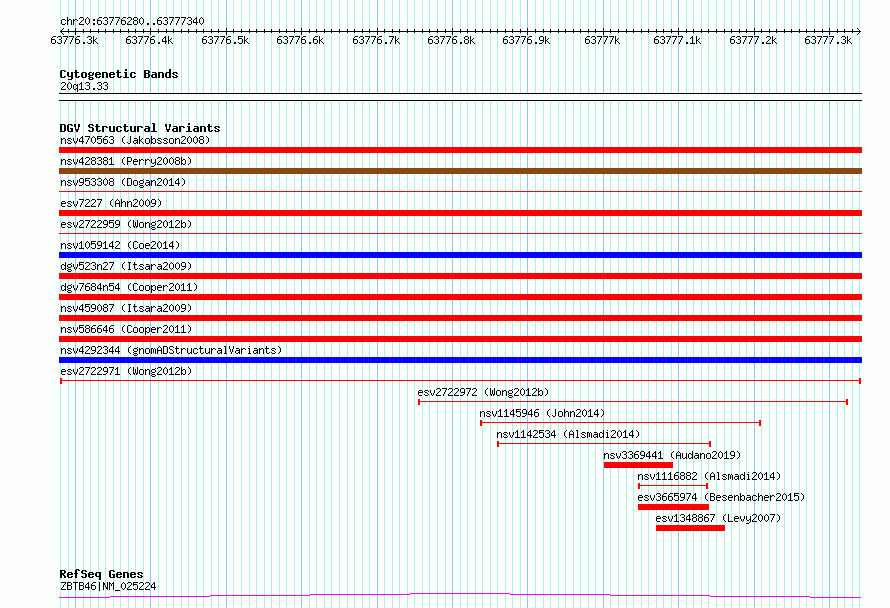Click the 20q13.33 cytogenetic band label
The height and width of the screenshot is (608, 890).
pos(84,86)
